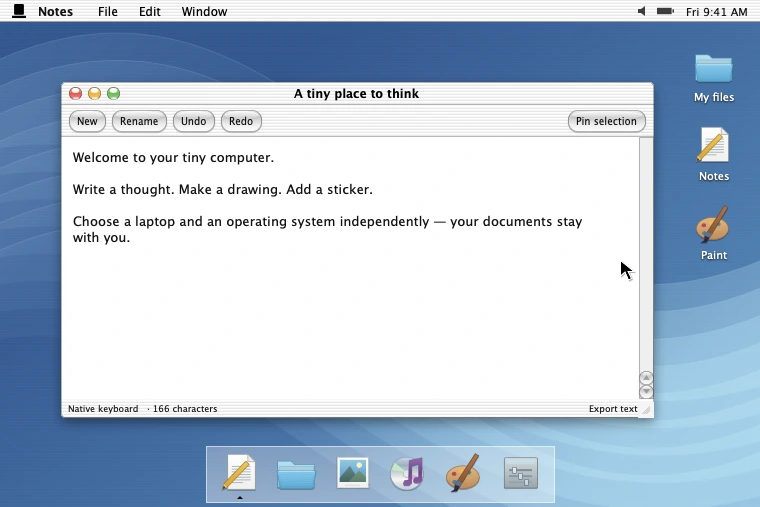Click the Redo button
The width and height of the screenshot is (760, 507).
coord(241,121)
